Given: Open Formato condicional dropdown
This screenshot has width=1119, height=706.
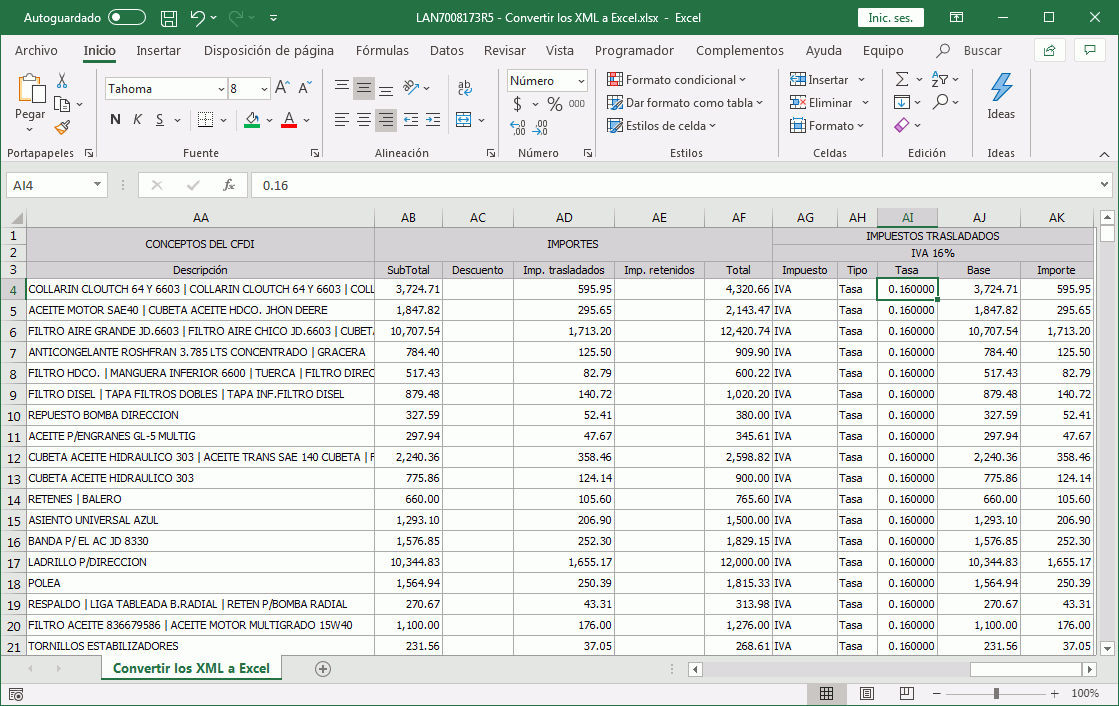Looking at the screenshot, I should pos(677,80).
